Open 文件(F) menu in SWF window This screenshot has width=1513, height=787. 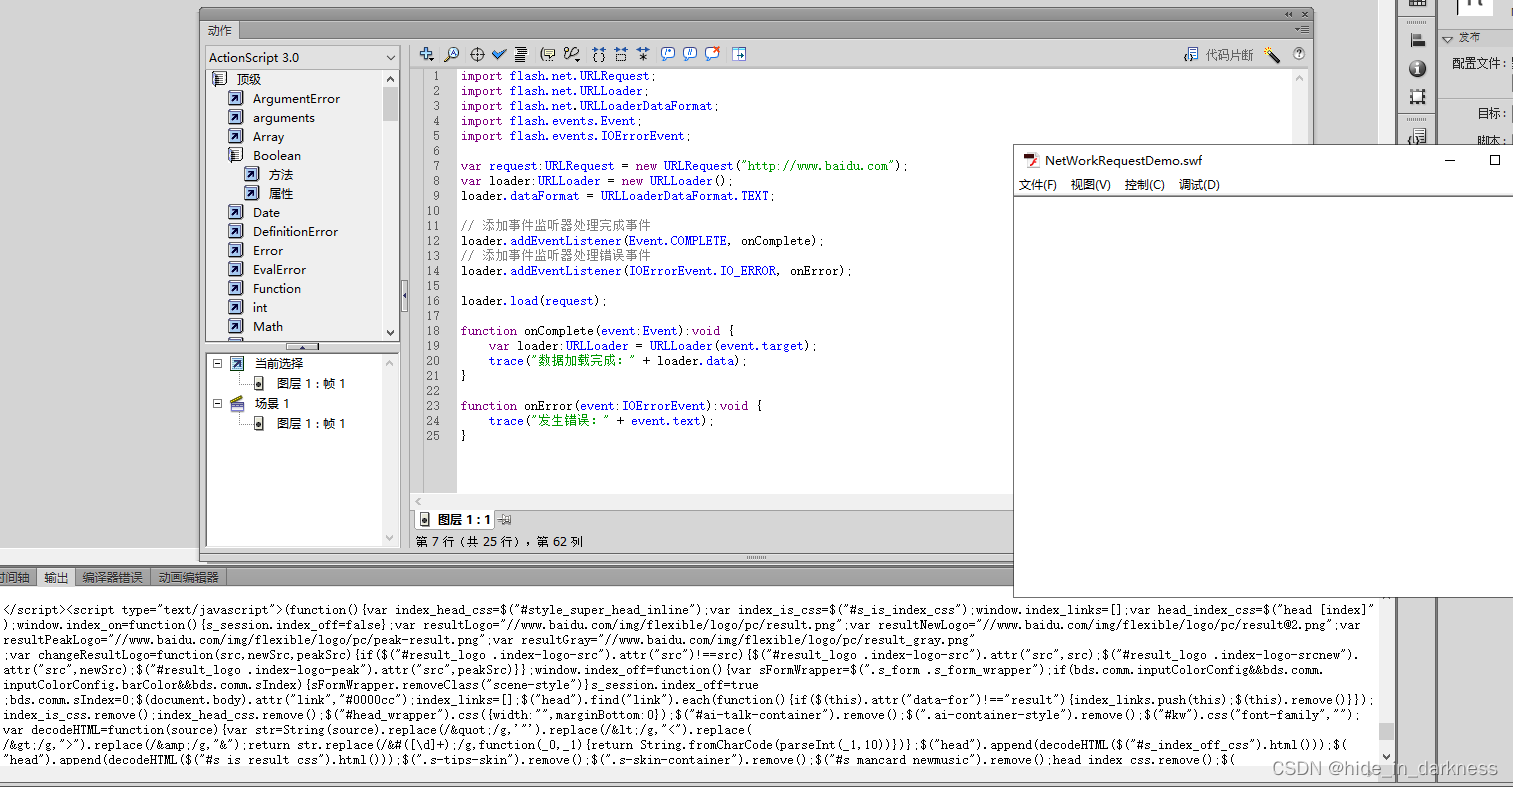point(1037,185)
